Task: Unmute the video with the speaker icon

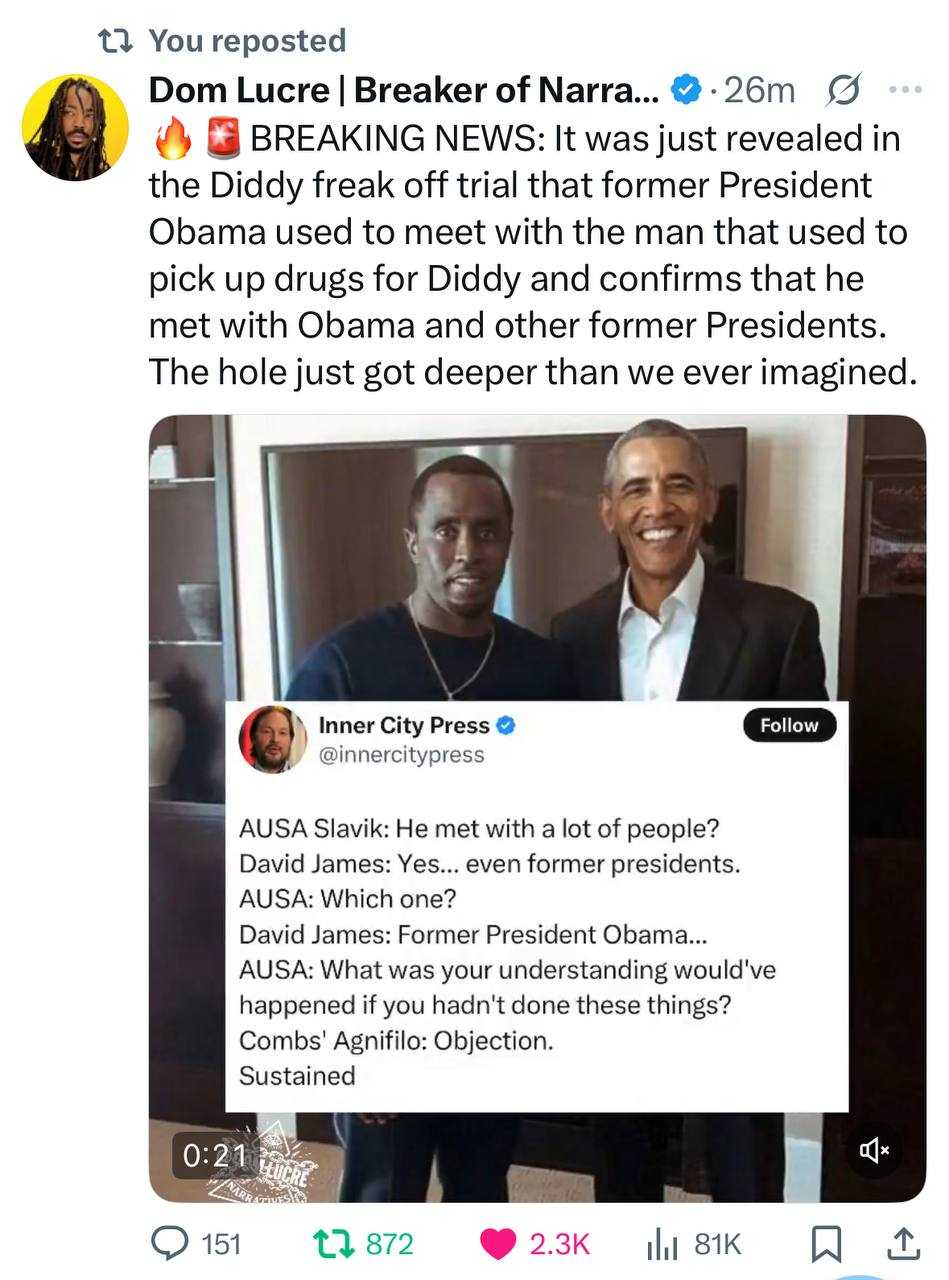Action: [x=873, y=1150]
